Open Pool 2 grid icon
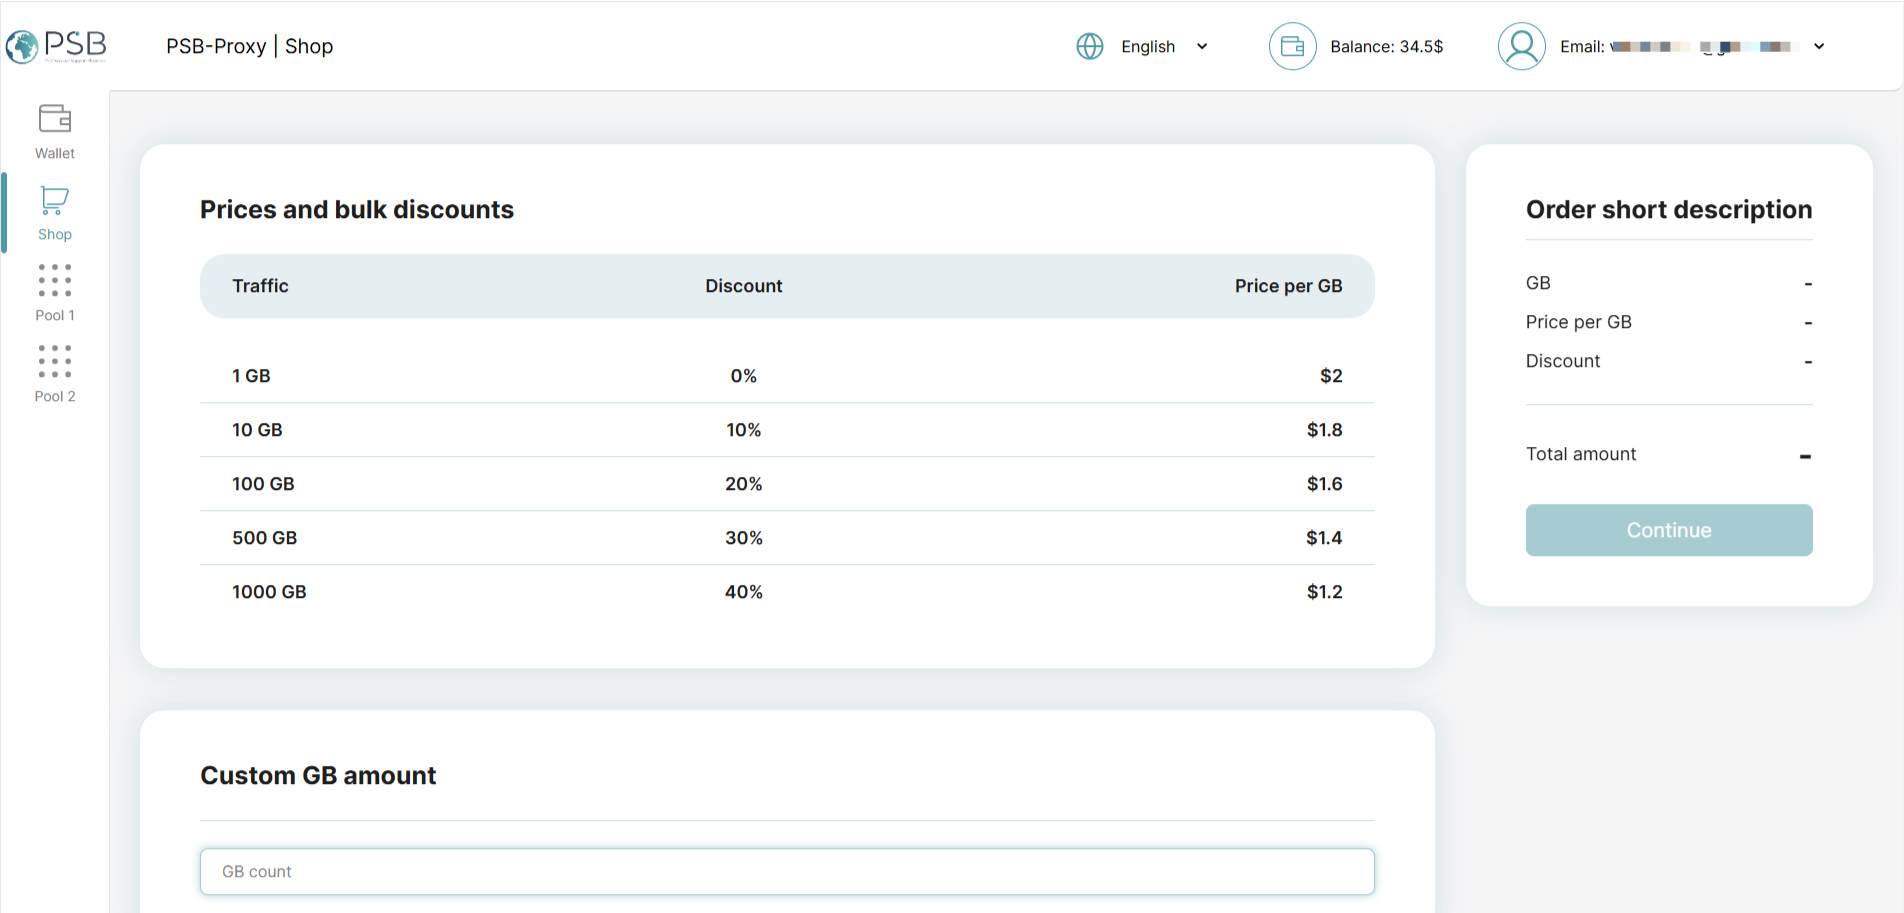Screen dimensions: 1904x913 [x=55, y=362]
